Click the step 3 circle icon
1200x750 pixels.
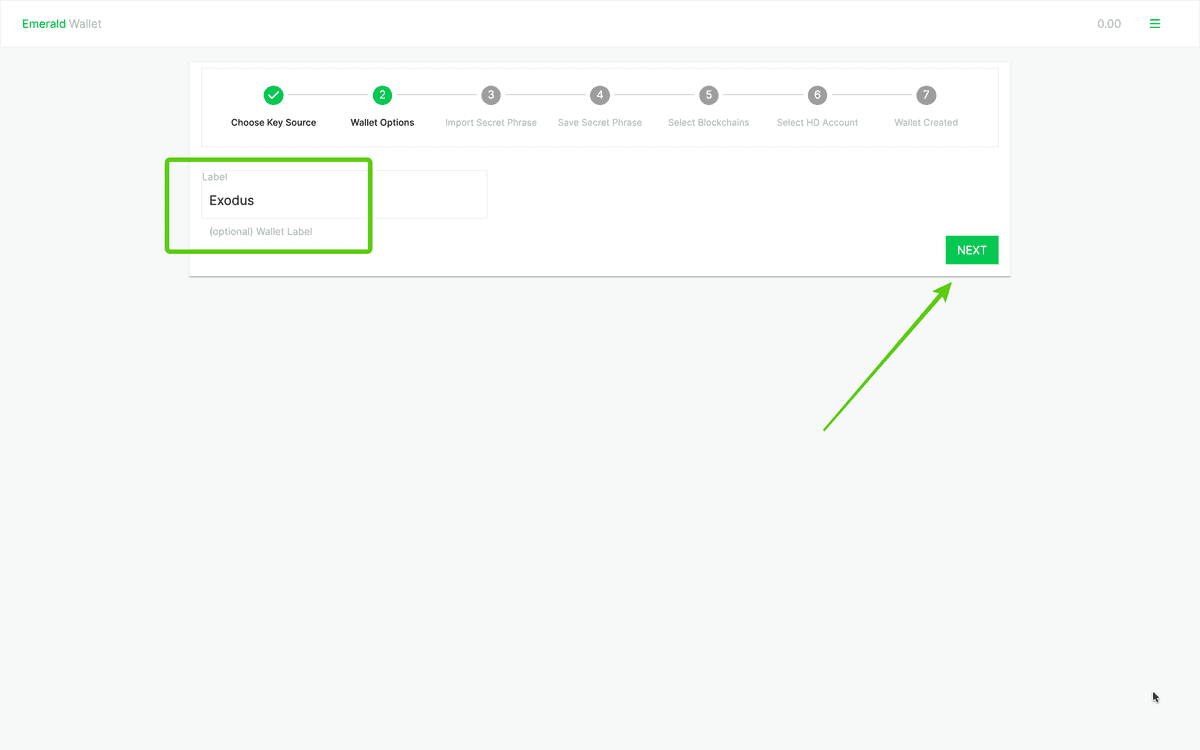pos(491,95)
